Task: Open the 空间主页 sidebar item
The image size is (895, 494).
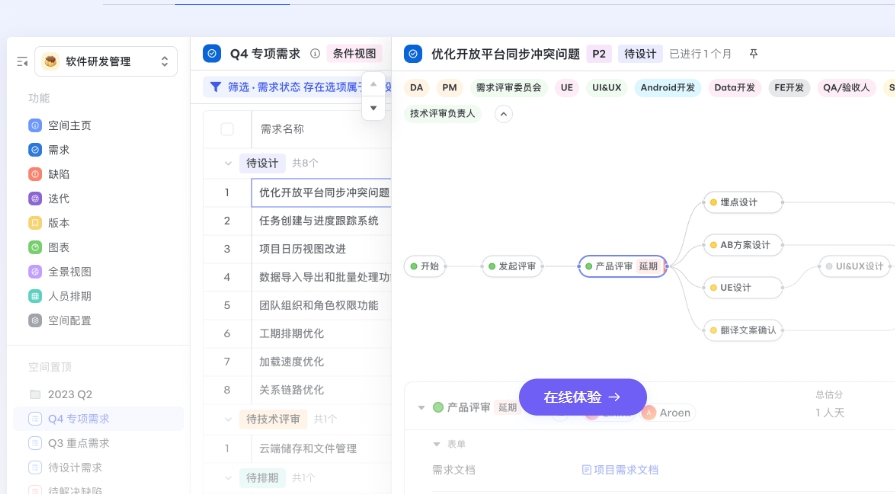Action: [x=69, y=126]
